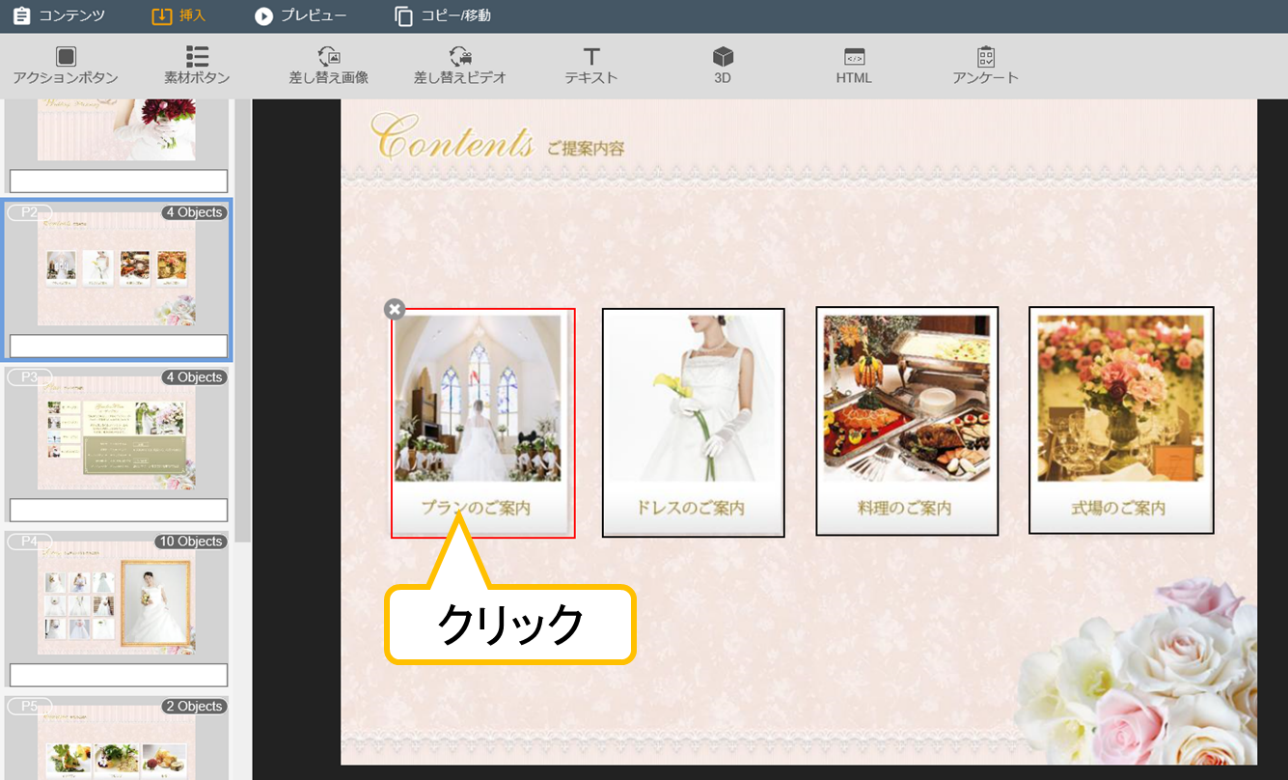
Task: Open page P3 thumbnail
Action: tap(117, 432)
